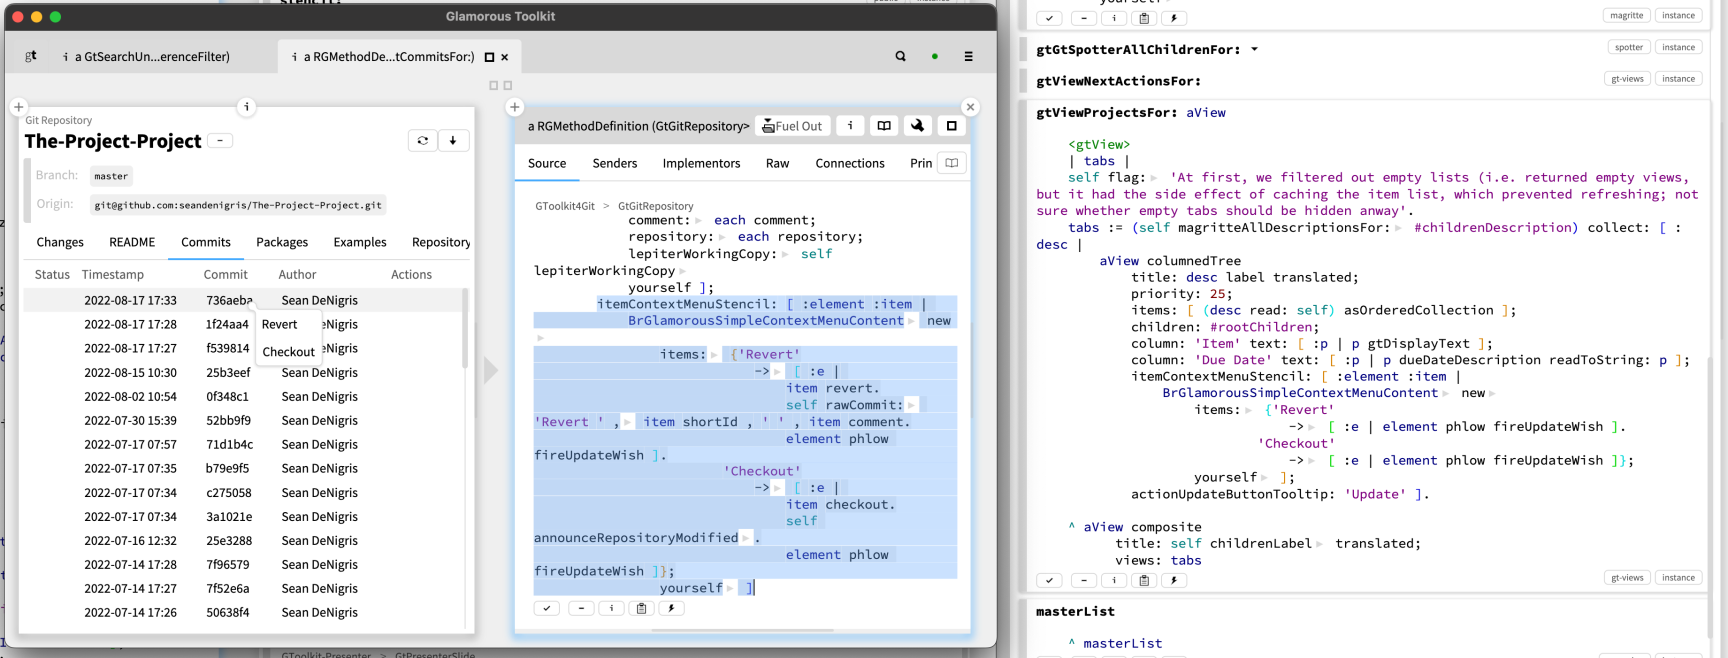1728x658 pixels.
Task: Click the spotter tag on gtGtSpotterAllChildrenFor:
Action: [x=1629, y=47]
